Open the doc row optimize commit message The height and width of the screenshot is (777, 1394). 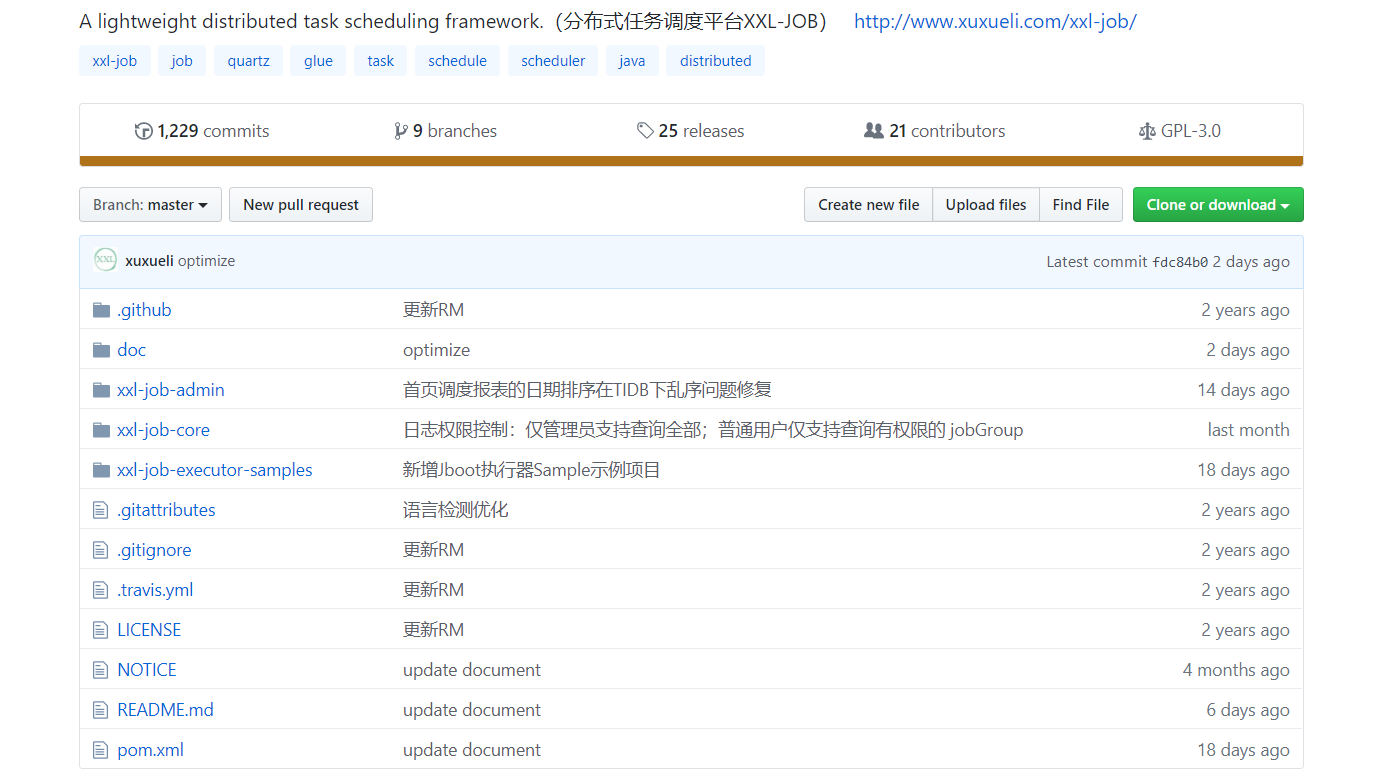(436, 350)
